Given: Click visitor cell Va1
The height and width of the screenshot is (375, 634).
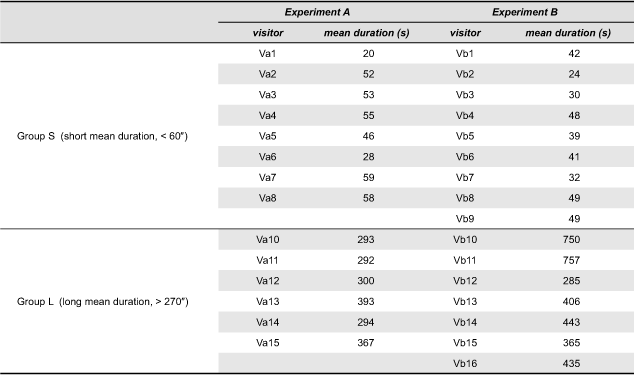Looking at the screenshot, I should 267,53.
